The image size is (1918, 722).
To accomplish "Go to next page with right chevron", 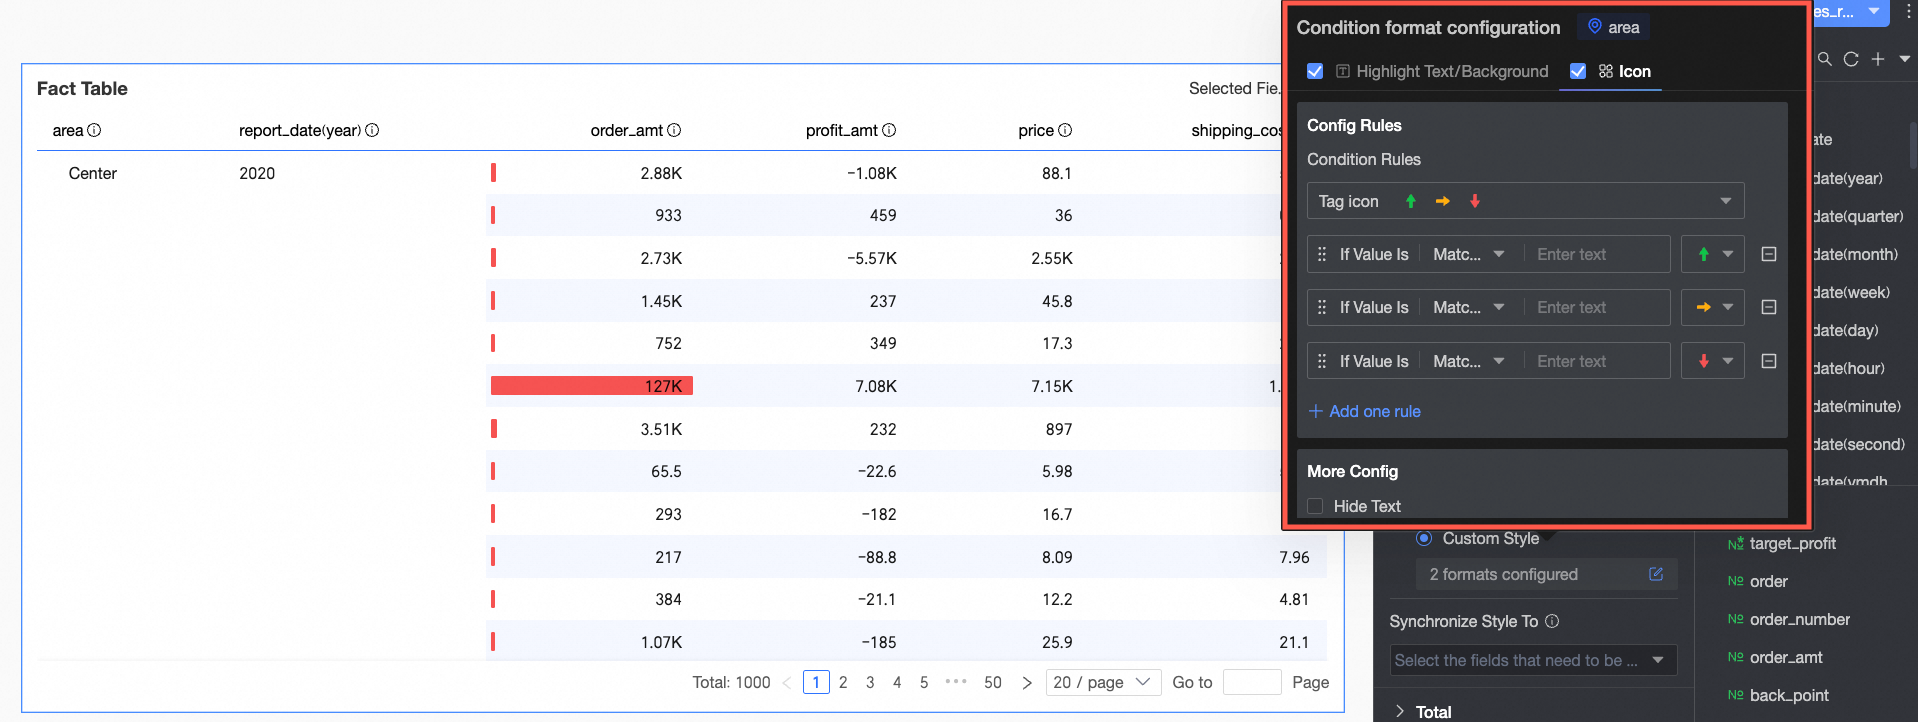I will click(x=1027, y=683).
